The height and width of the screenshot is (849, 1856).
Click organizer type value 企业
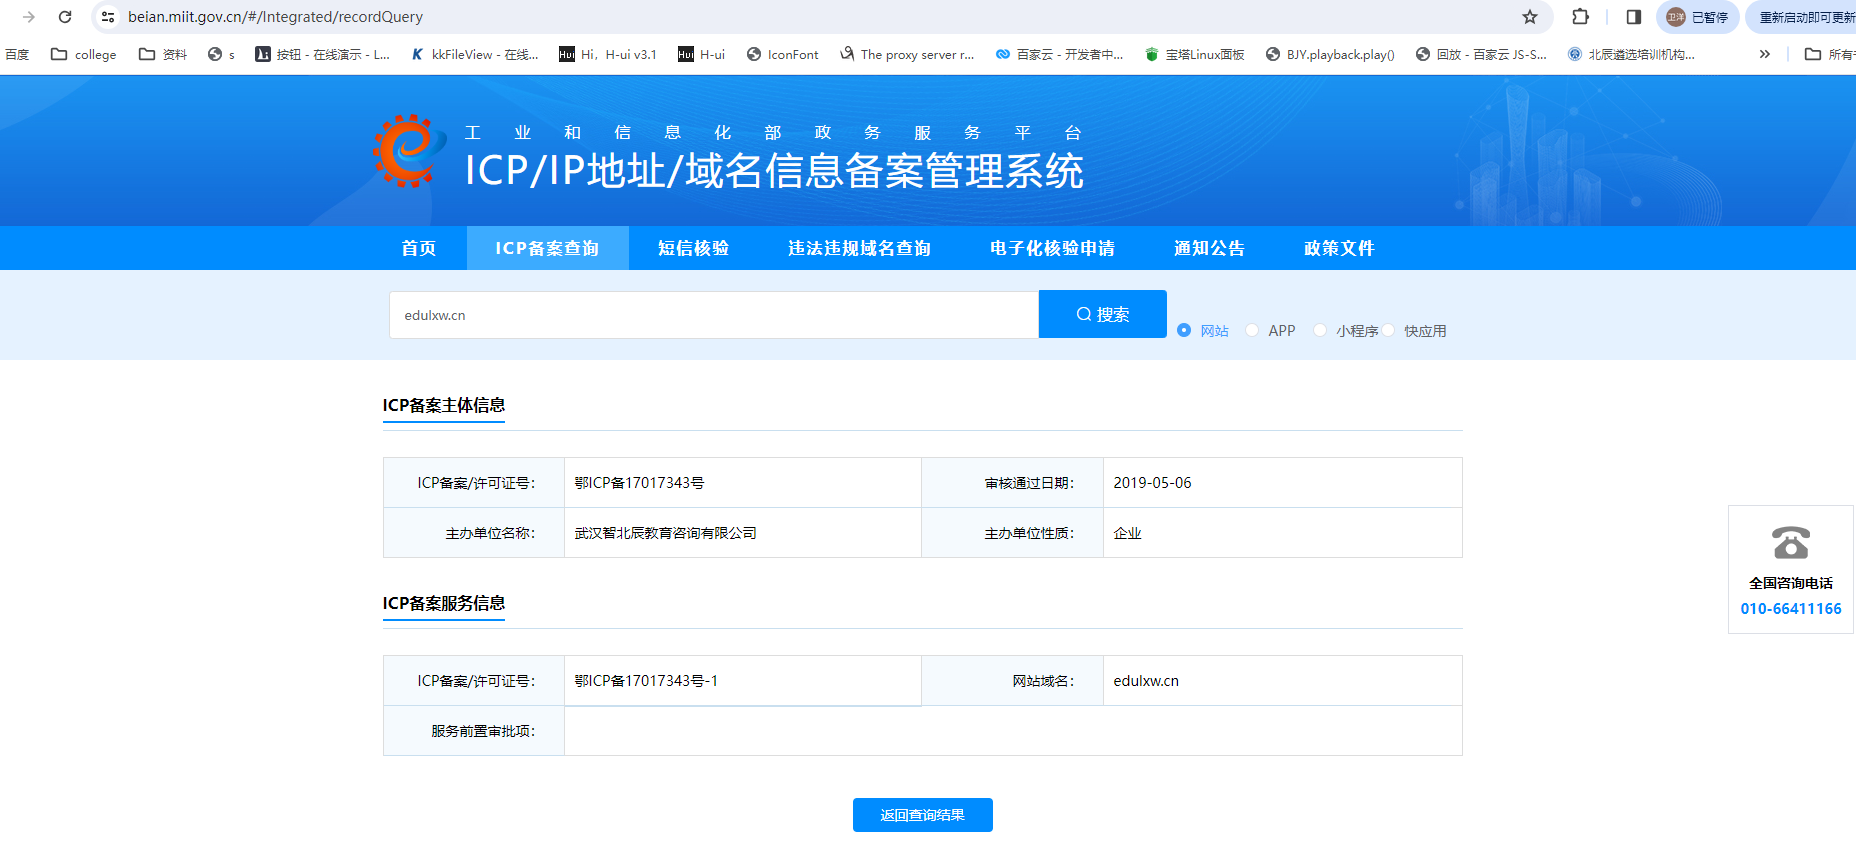pos(1127,534)
